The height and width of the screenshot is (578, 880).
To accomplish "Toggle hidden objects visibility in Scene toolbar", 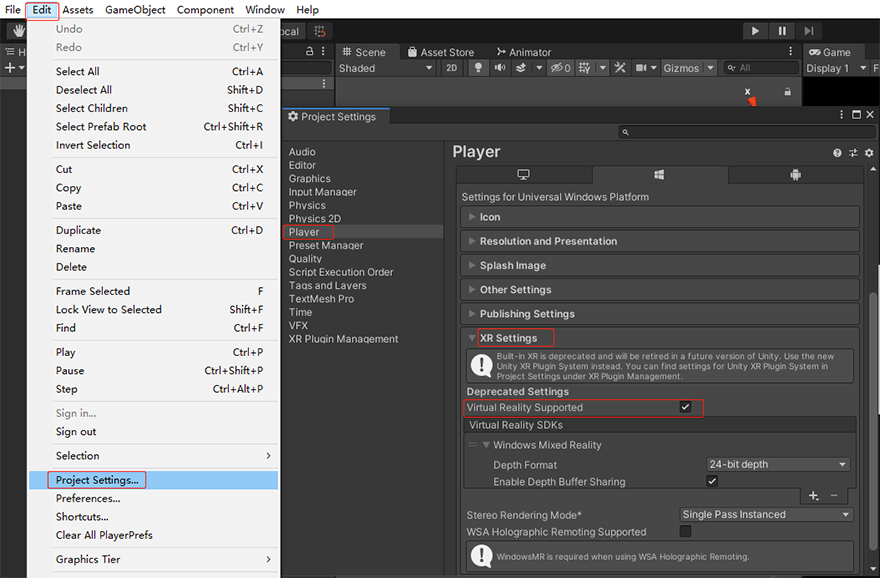I will tap(560, 68).
